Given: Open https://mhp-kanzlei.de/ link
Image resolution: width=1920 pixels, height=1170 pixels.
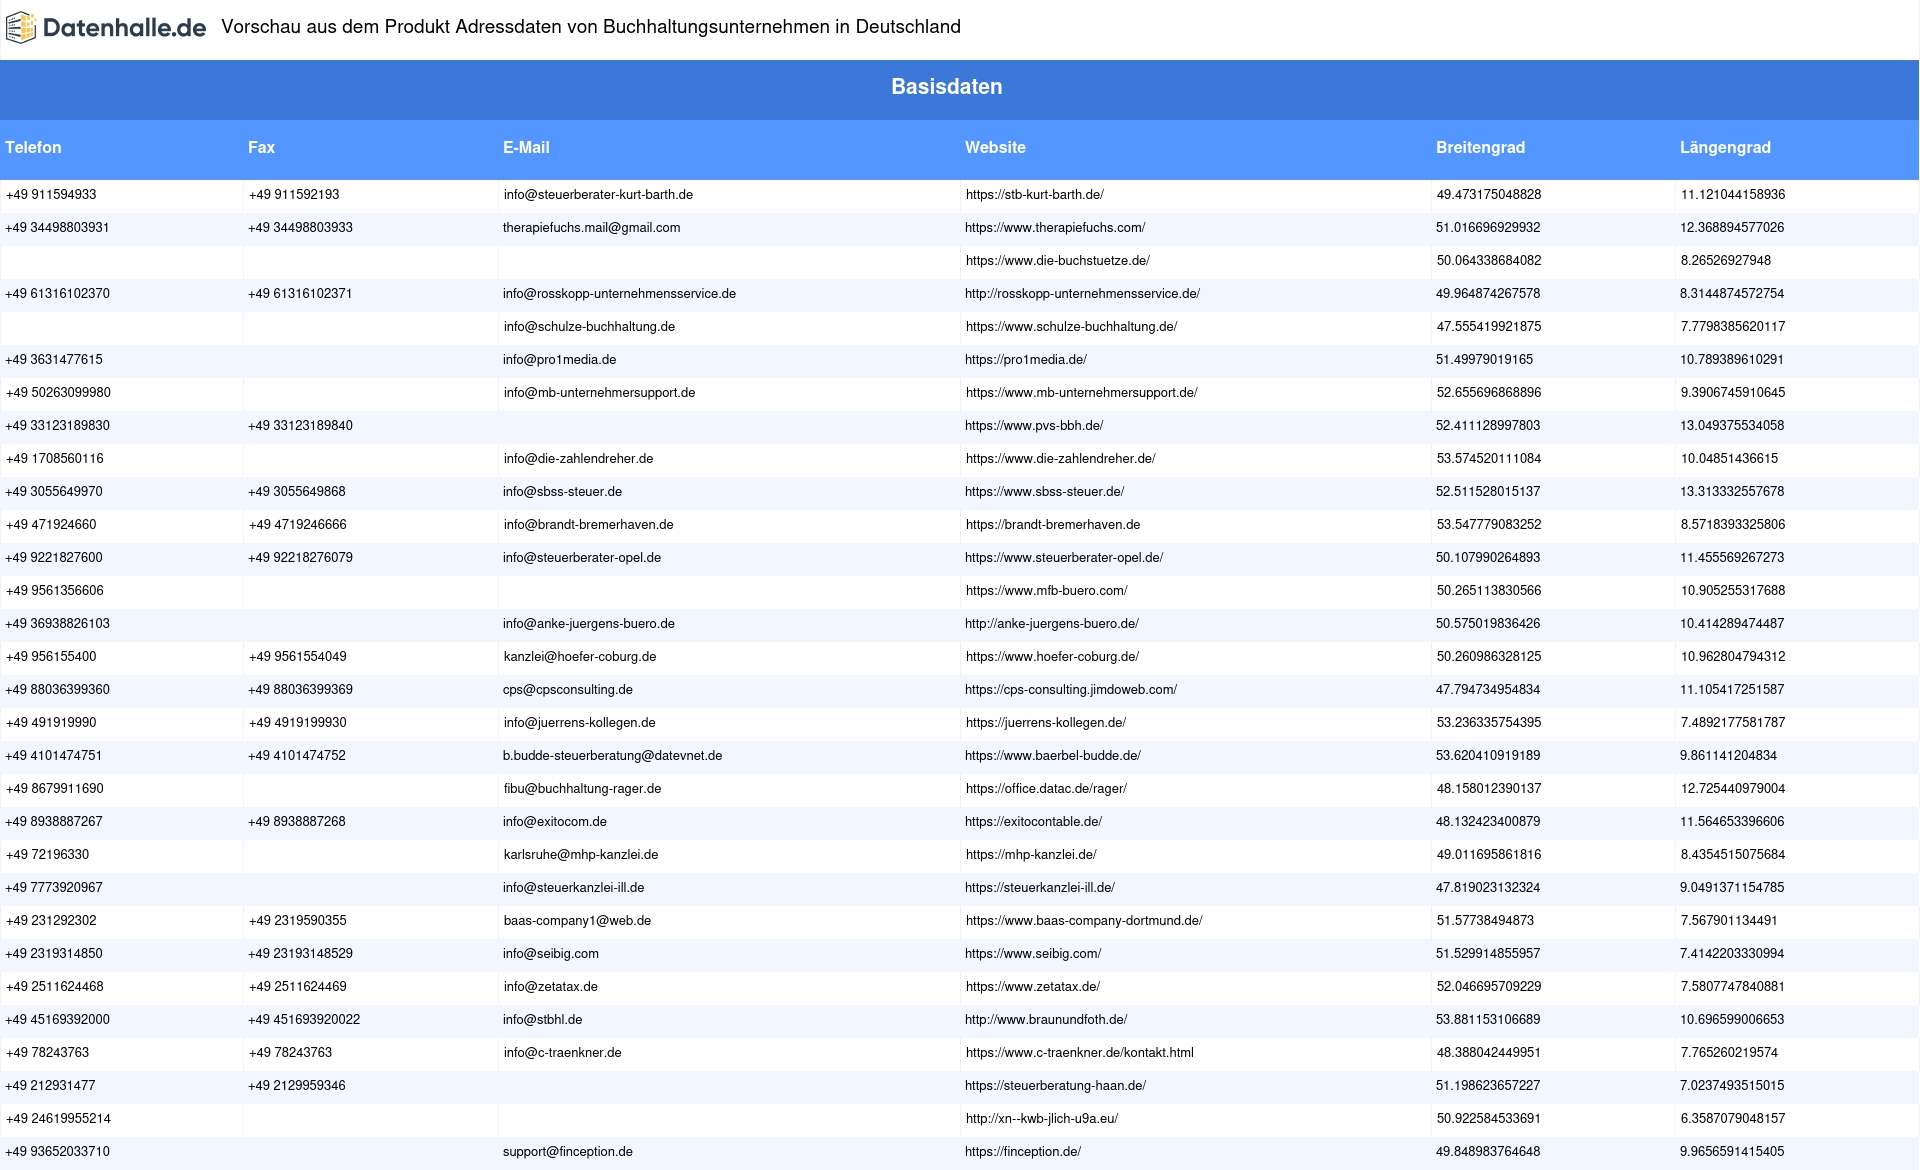Looking at the screenshot, I should coord(1031,855).
